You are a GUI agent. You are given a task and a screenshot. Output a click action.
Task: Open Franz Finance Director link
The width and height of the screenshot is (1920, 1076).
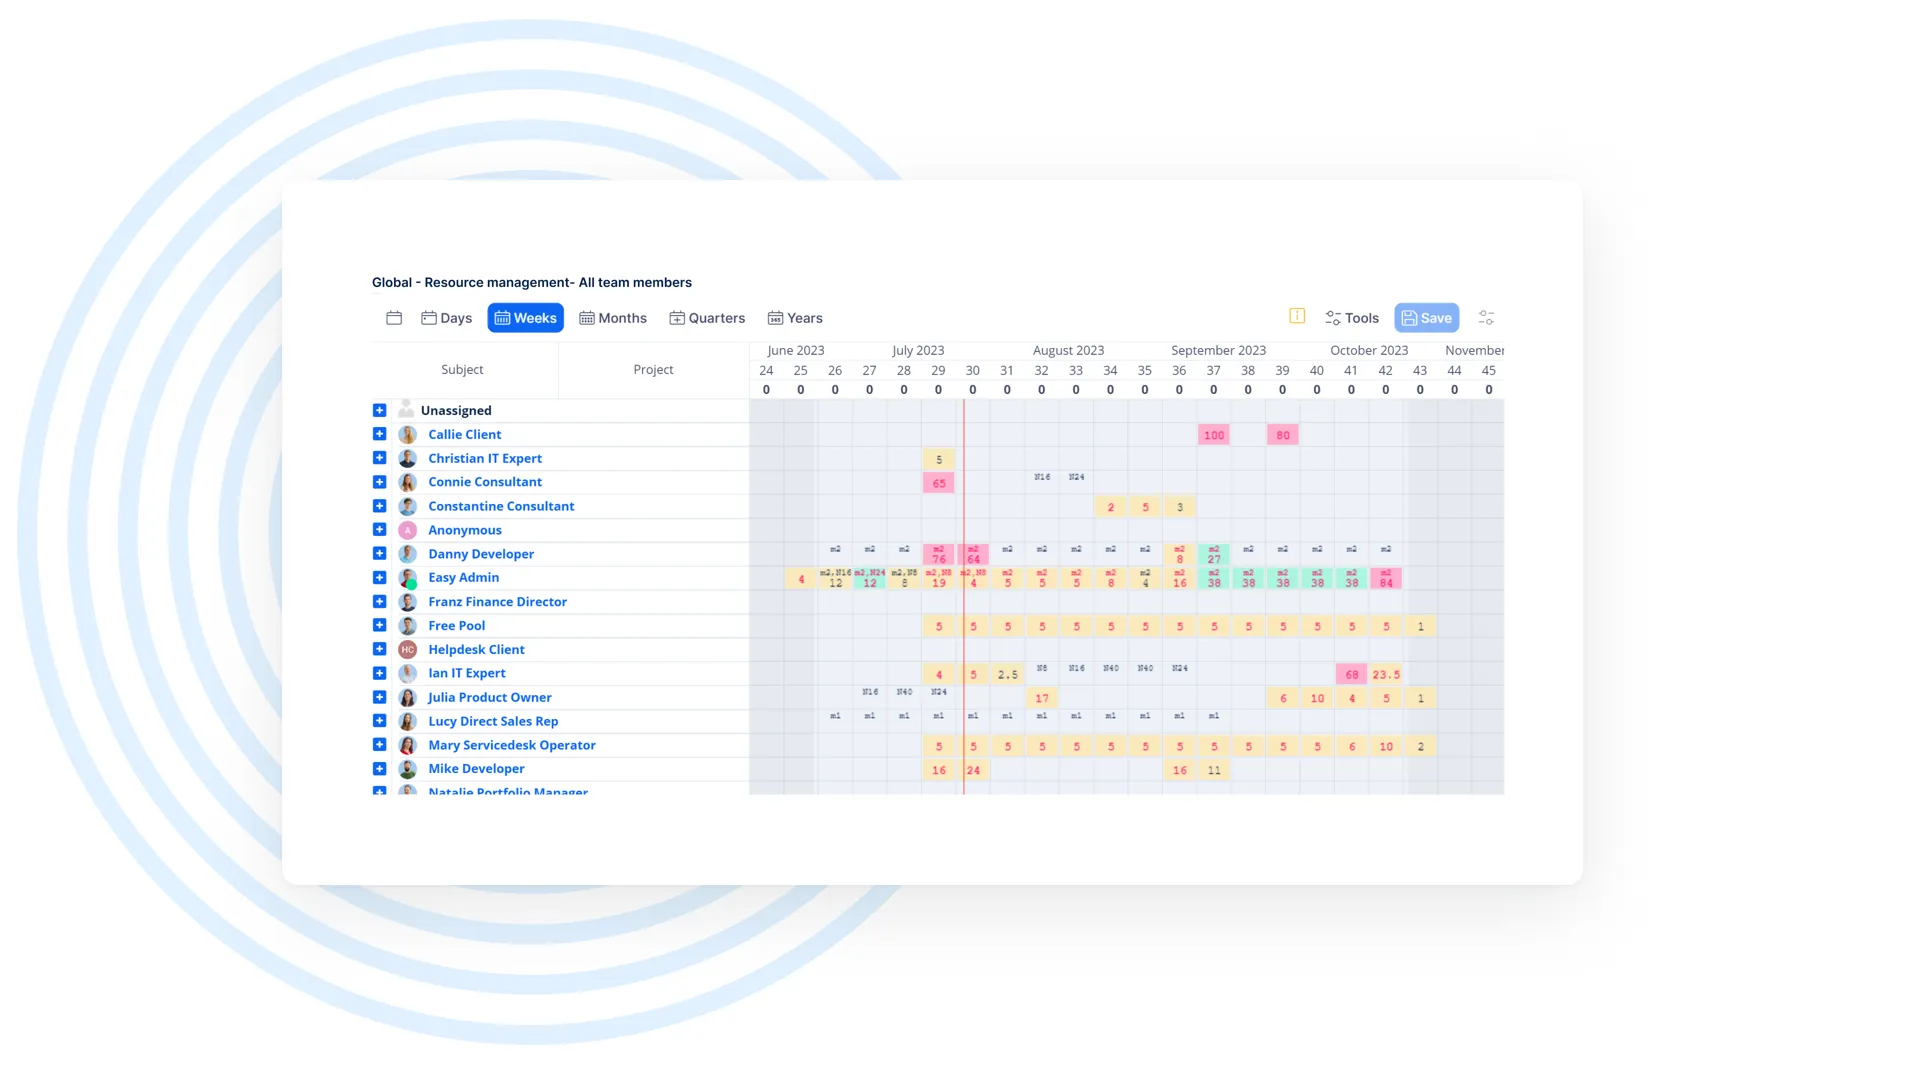497,602
